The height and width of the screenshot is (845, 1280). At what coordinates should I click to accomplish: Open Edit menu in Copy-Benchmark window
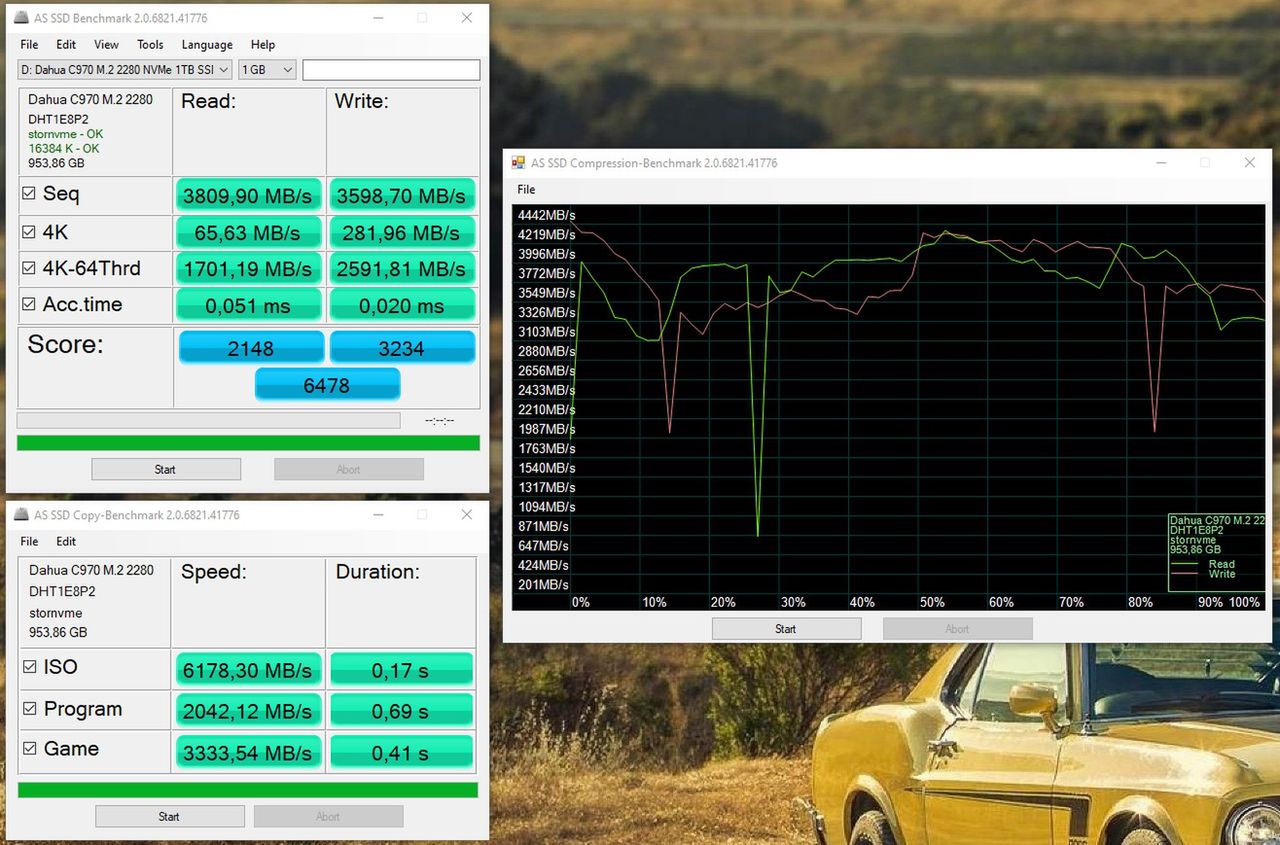(x=66, y=541)
